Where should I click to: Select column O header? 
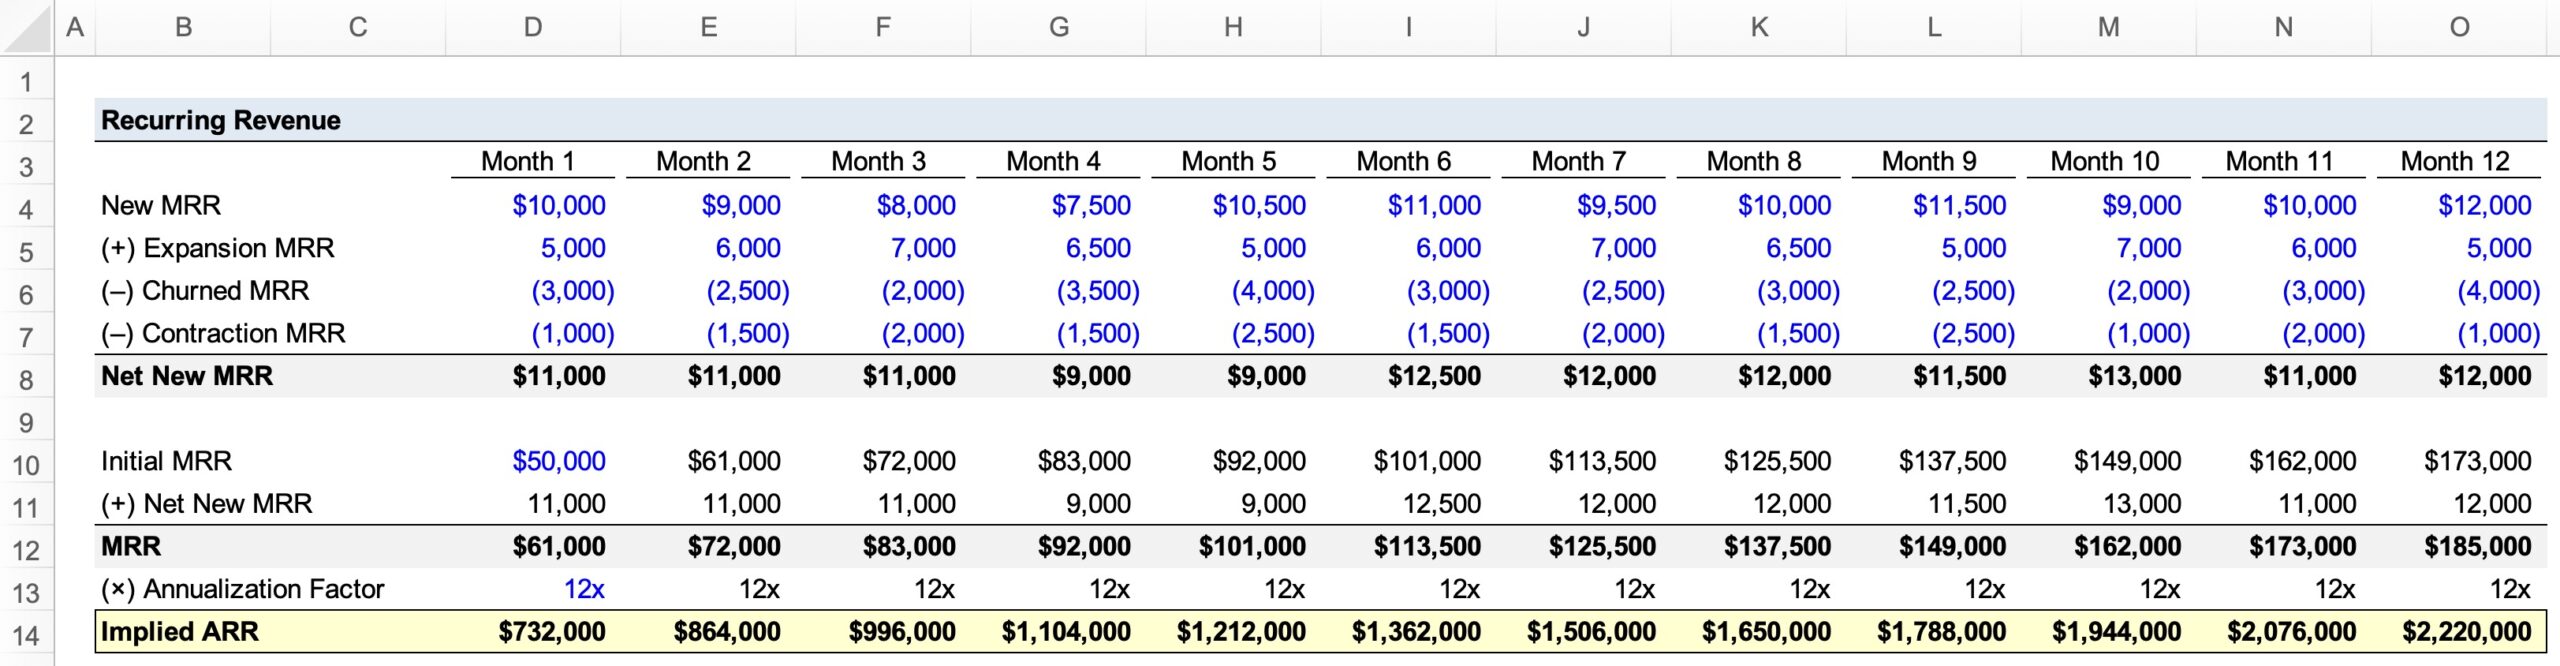tap(2459, 27)
